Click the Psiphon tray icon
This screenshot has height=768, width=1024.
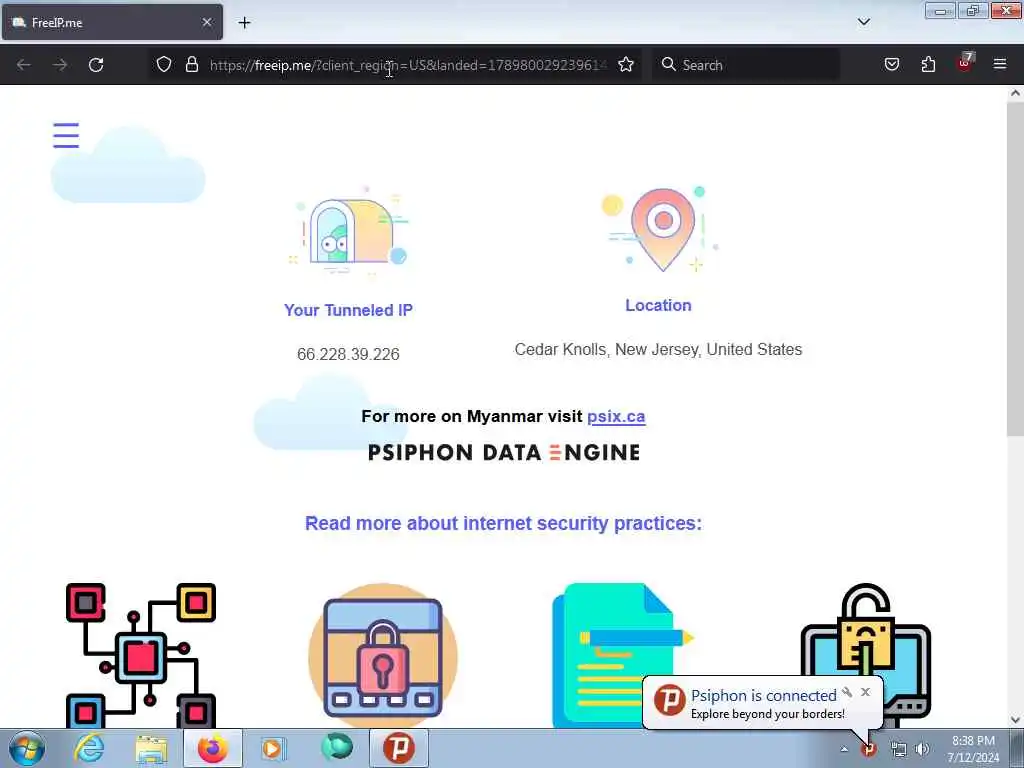tap(869, 749)
